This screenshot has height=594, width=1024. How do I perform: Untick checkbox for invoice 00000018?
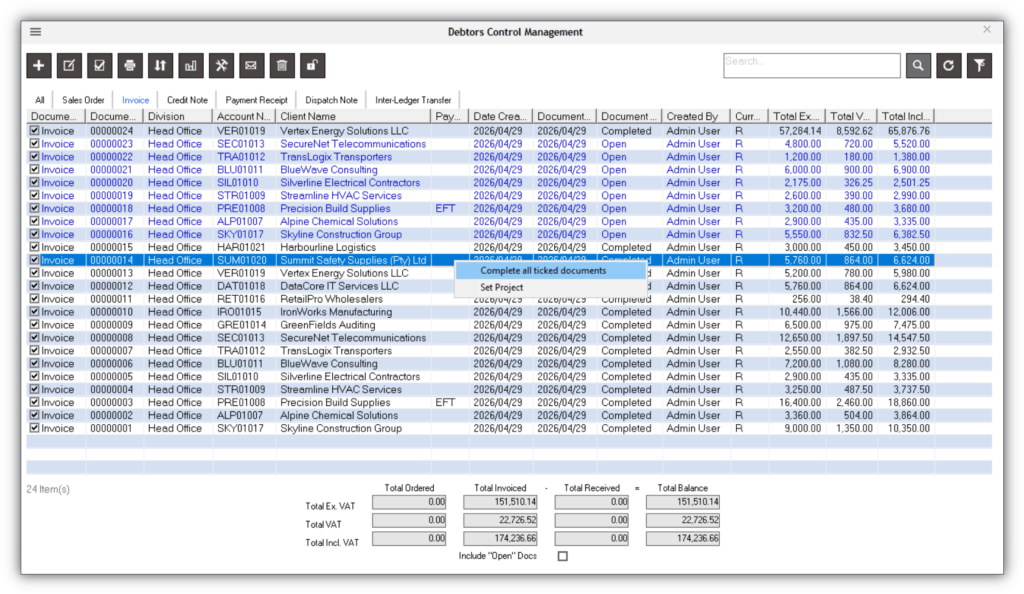tap(34, 208)
